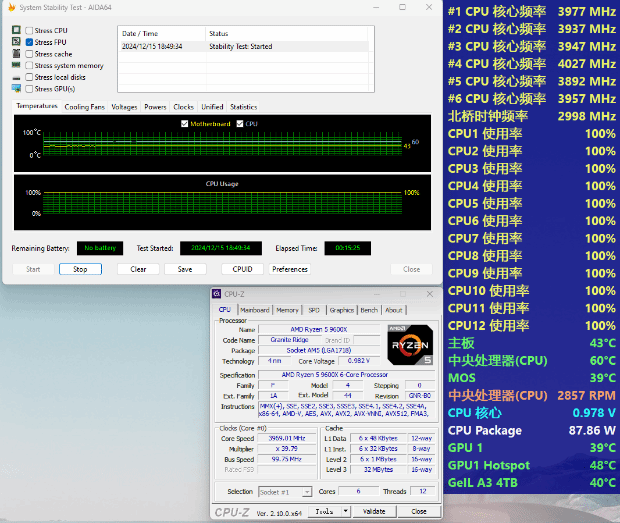Image resolution: width=620 pixels, height=523 pixels.
Task: Click the disk icon beside Stress local disks
Action: [16, 78]
